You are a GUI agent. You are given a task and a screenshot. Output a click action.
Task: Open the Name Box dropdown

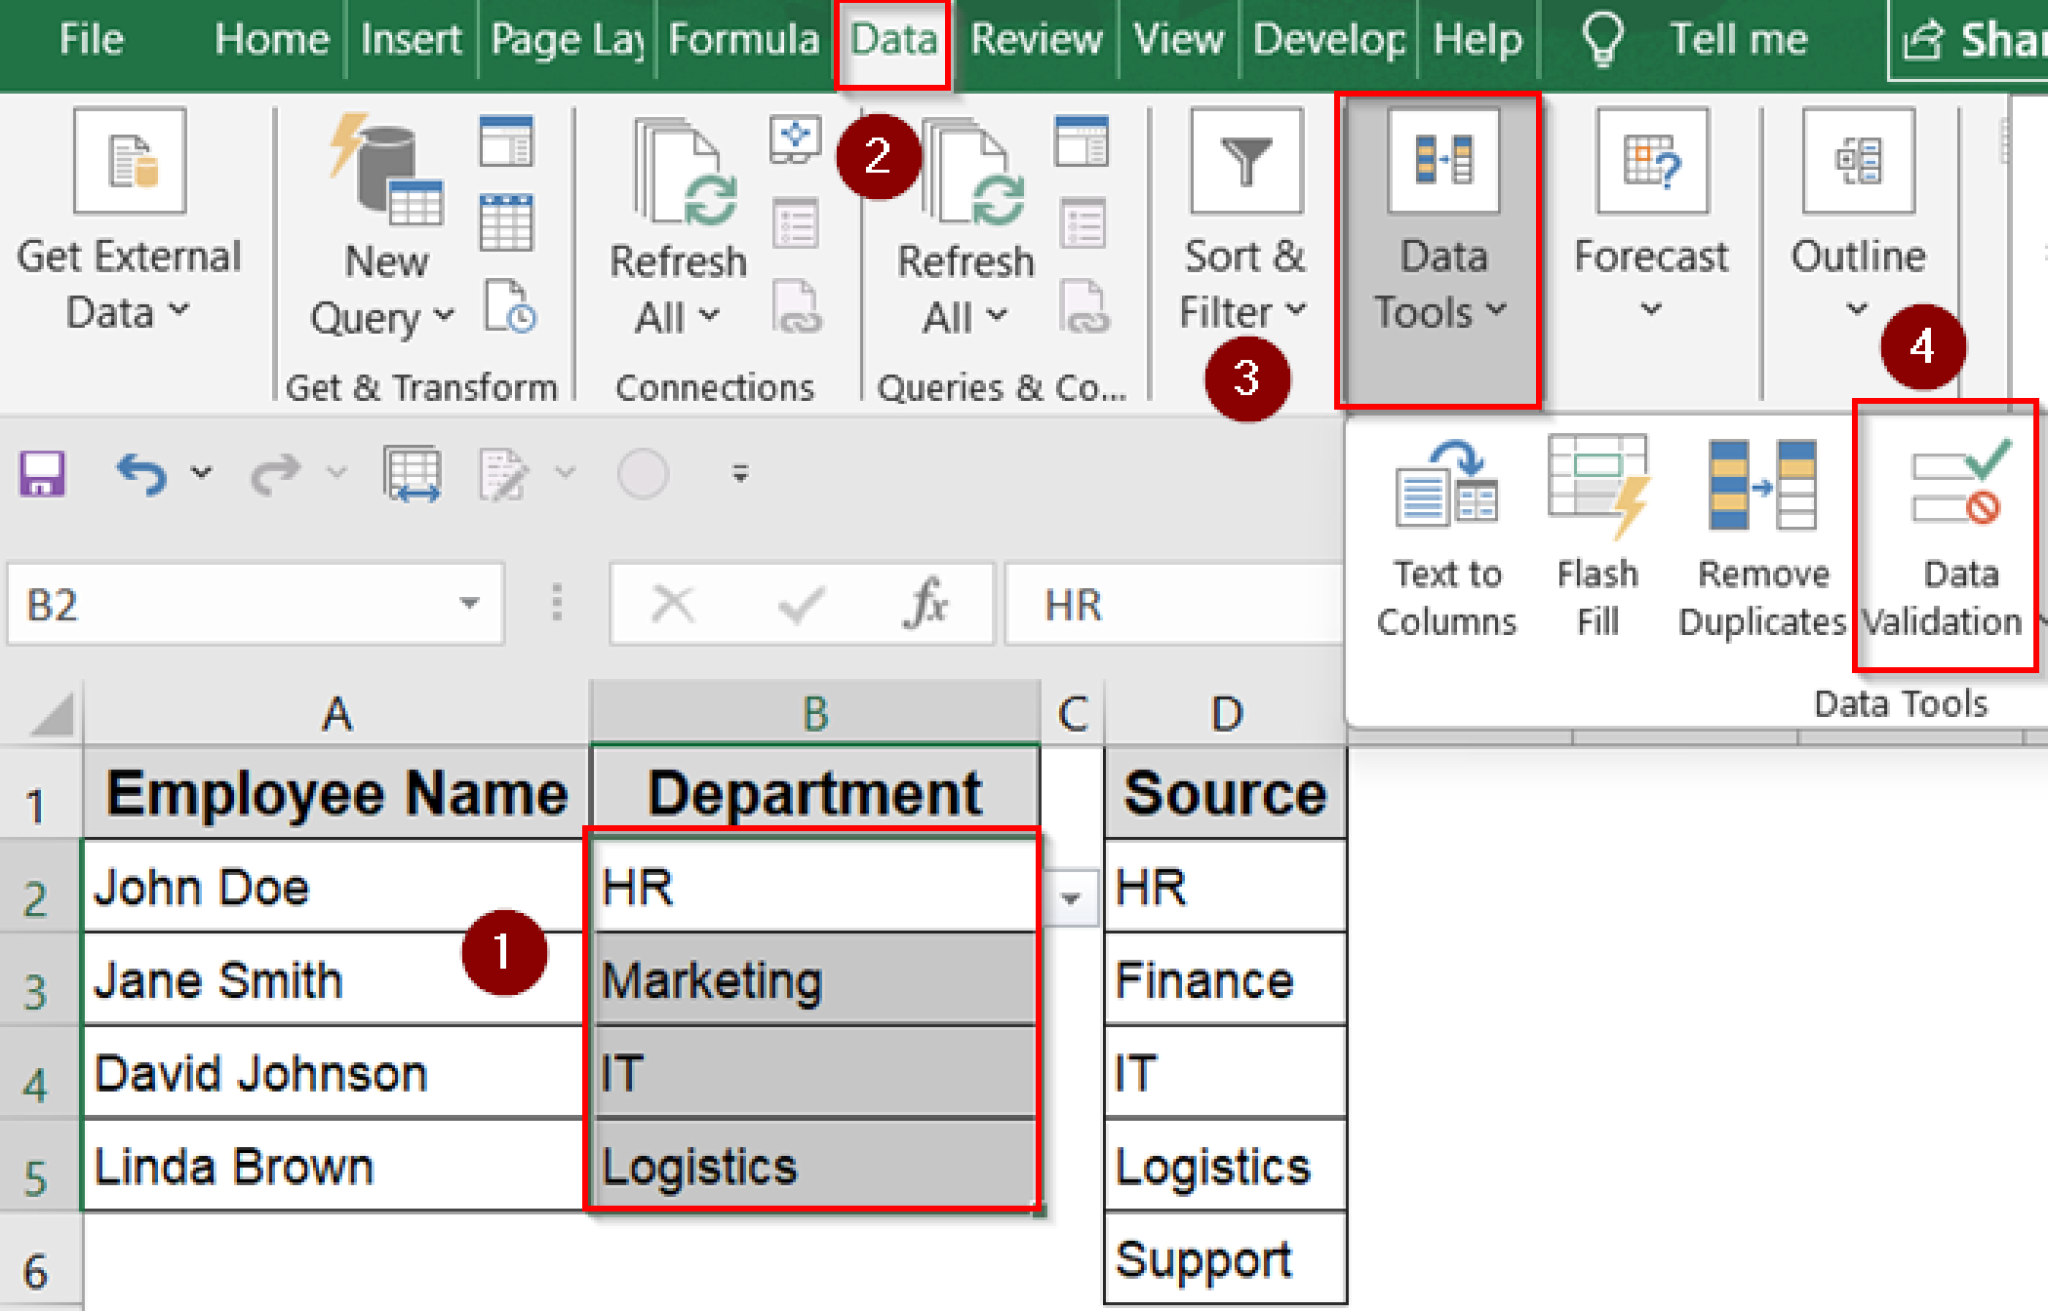[x=468, y=604]
